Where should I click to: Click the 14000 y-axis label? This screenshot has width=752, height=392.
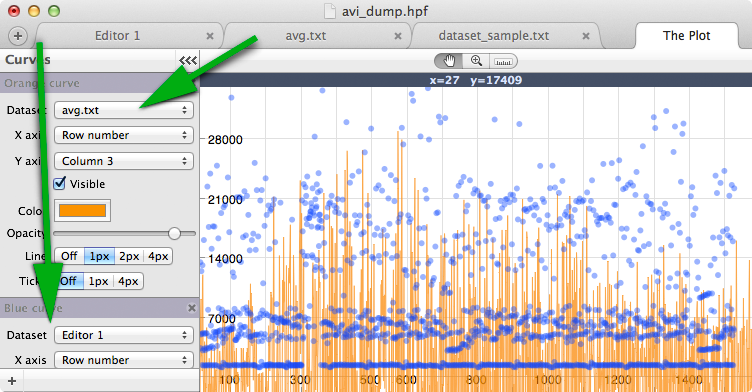[225, 259]
